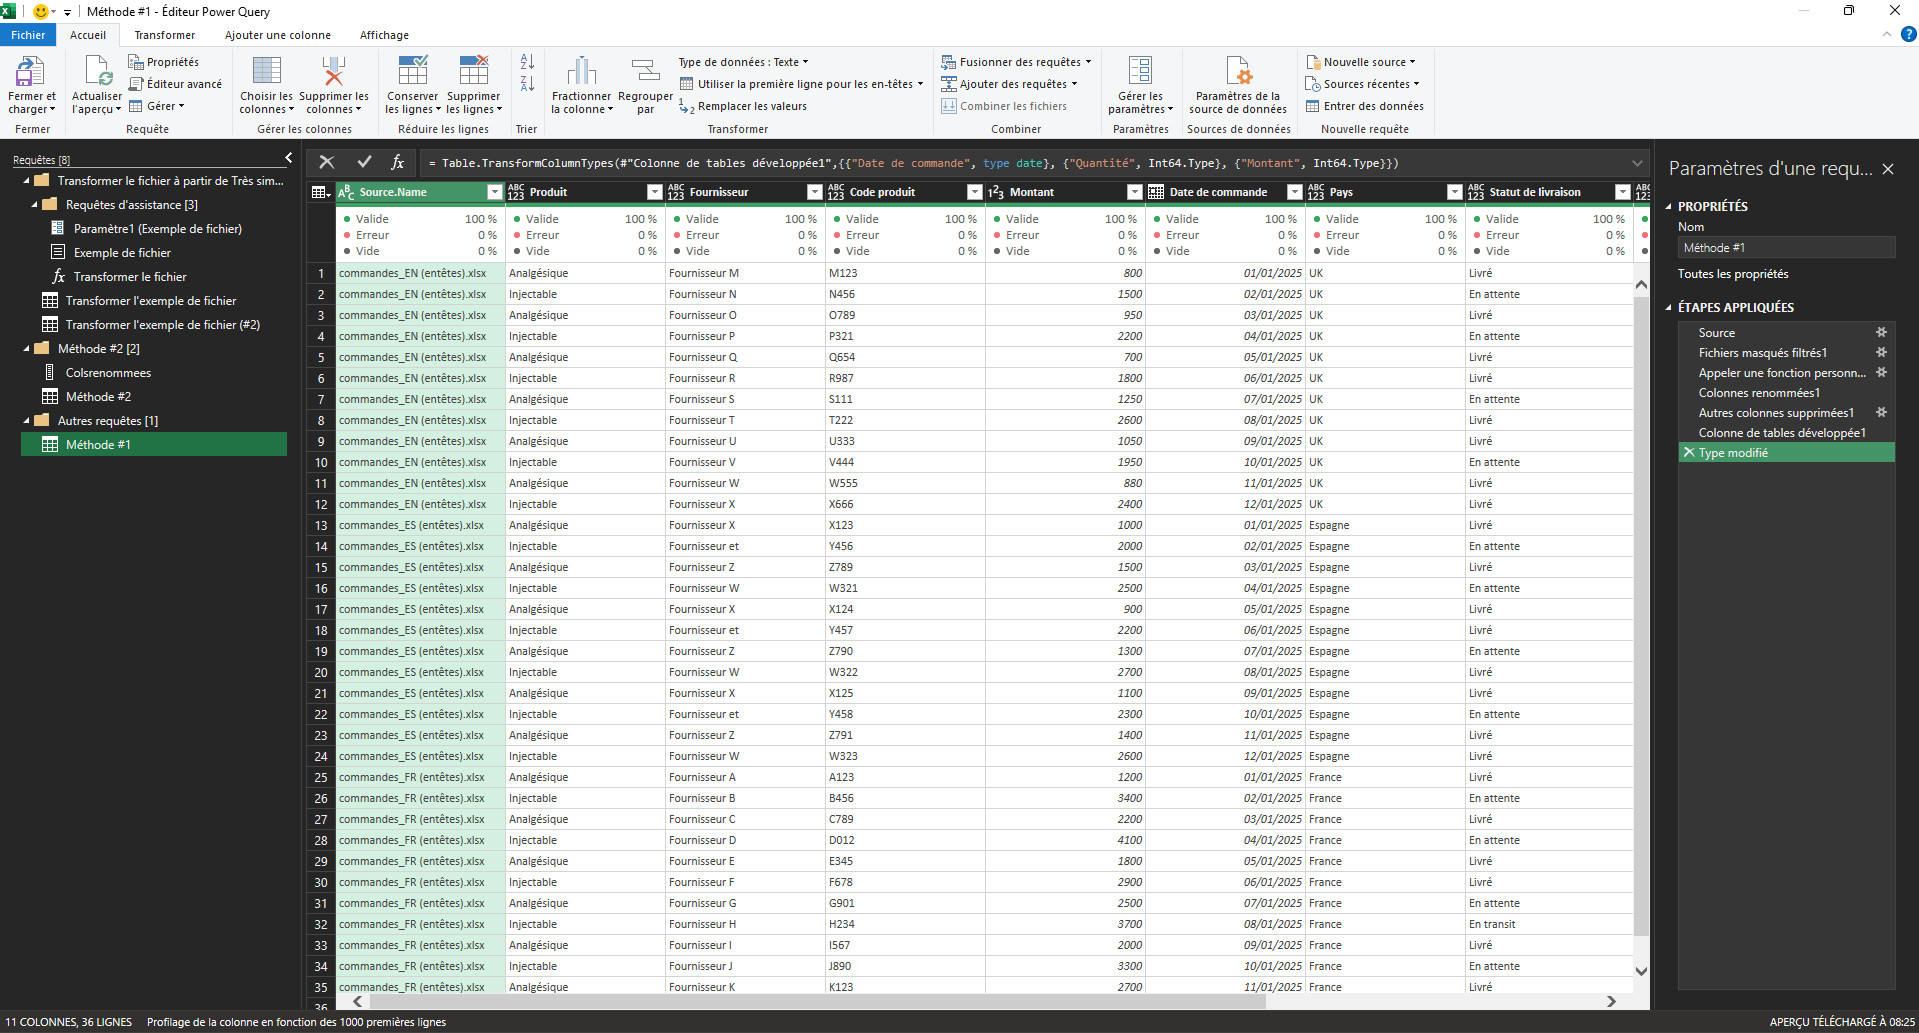Click the formula bar fx icon
Screen dimensions: 1919x1033
397,162
